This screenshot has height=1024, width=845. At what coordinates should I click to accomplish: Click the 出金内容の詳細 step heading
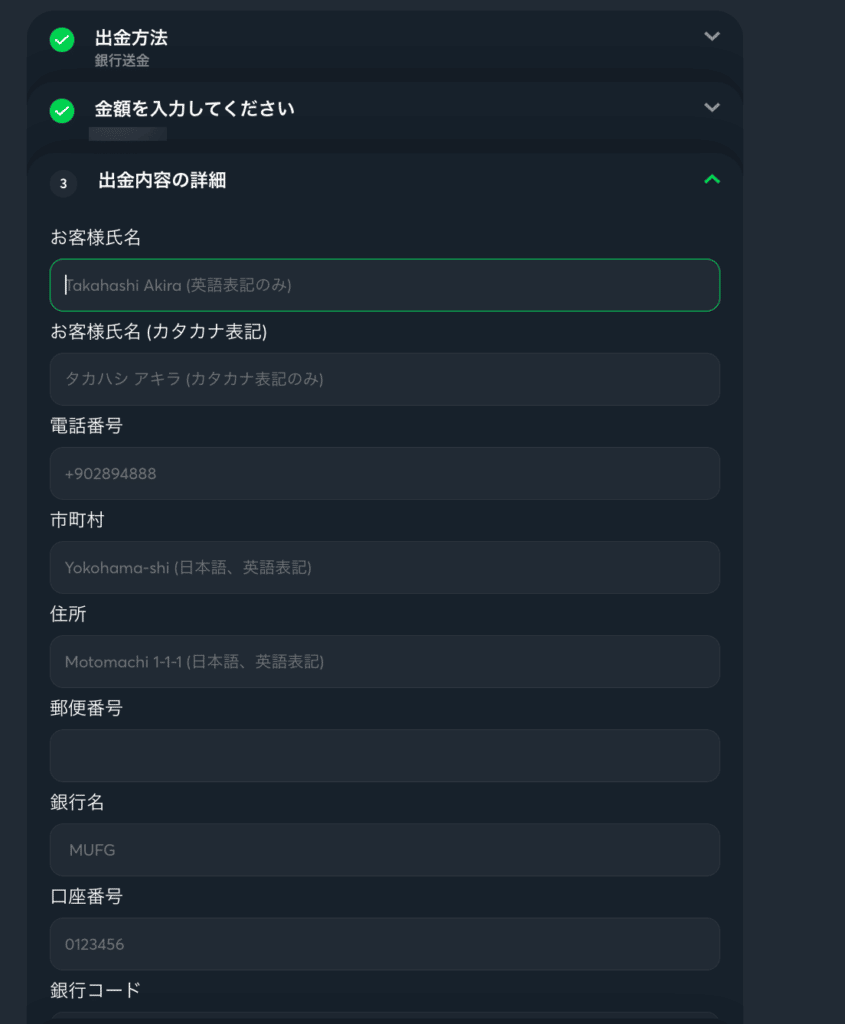pos(162,181)
